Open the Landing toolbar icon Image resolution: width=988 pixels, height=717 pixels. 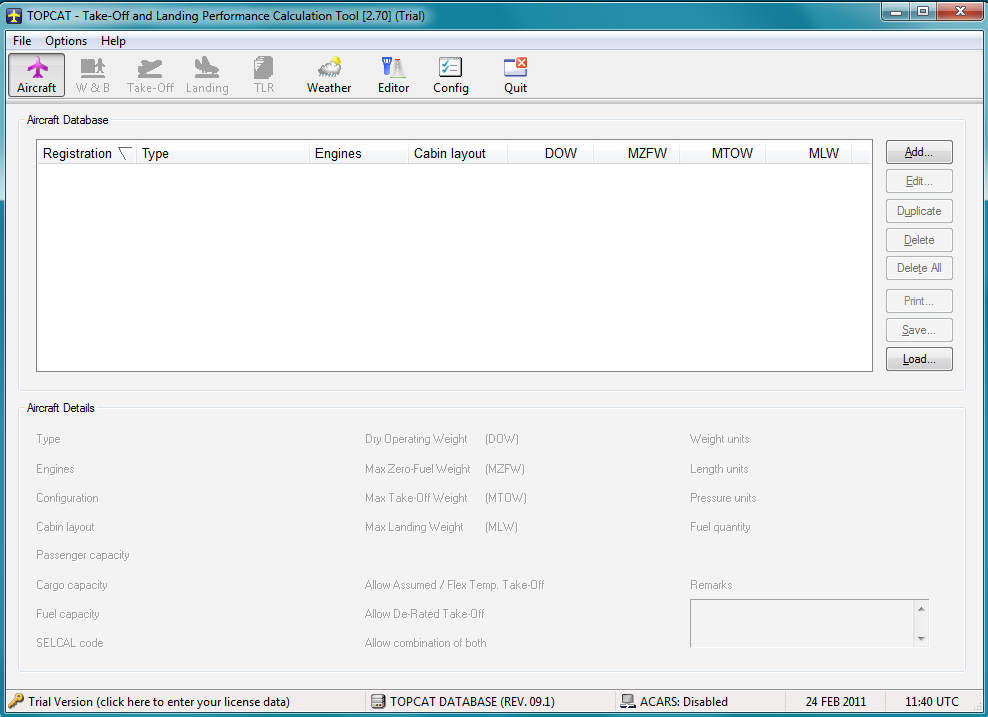207,75
